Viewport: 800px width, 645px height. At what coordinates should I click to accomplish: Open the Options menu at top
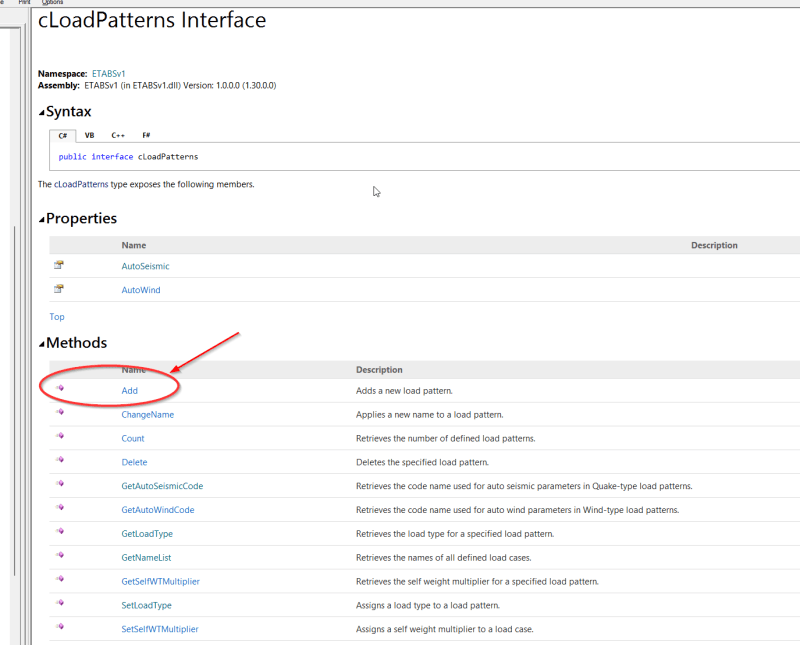point(52,3)
